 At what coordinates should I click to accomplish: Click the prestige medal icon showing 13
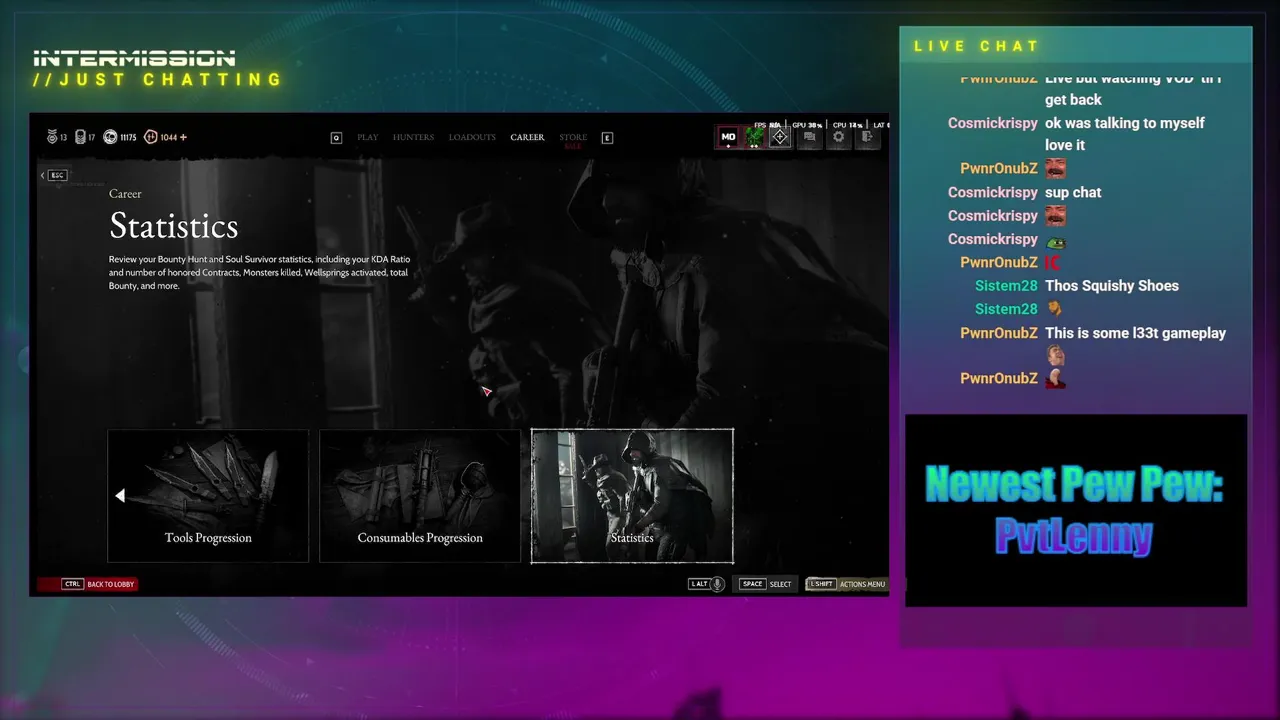[51, 137]
